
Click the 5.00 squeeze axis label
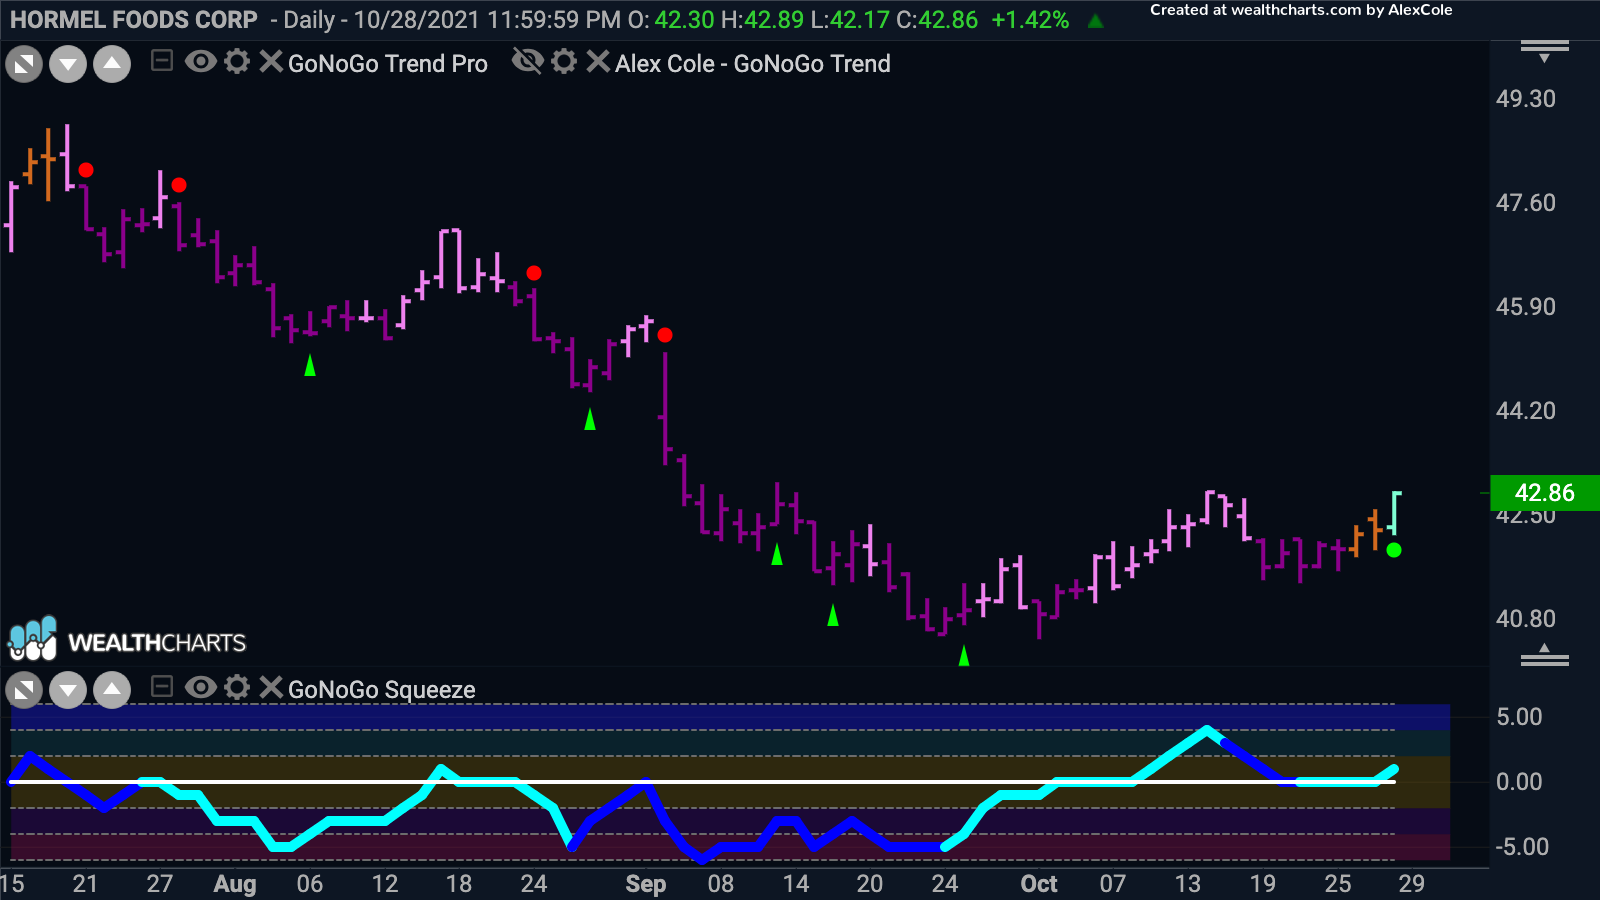coord(1519,717)
